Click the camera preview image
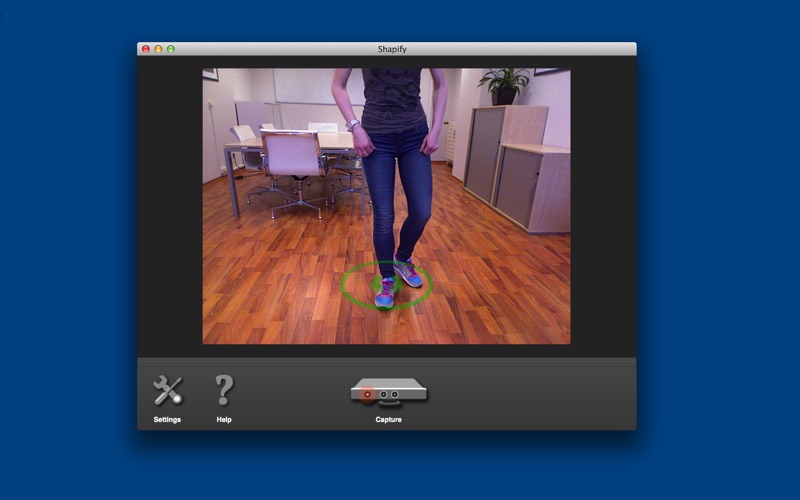800x500 pixels. [x=386, y=206]
